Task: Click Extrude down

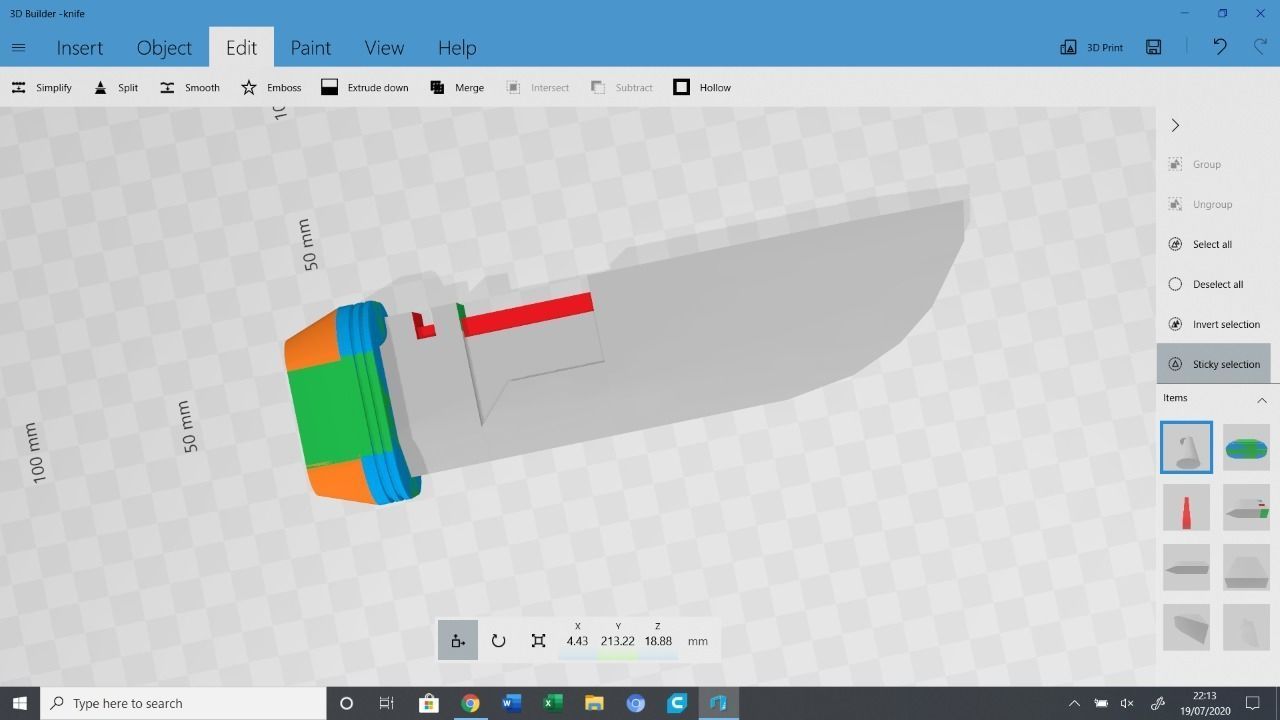Action: [364, 88]
